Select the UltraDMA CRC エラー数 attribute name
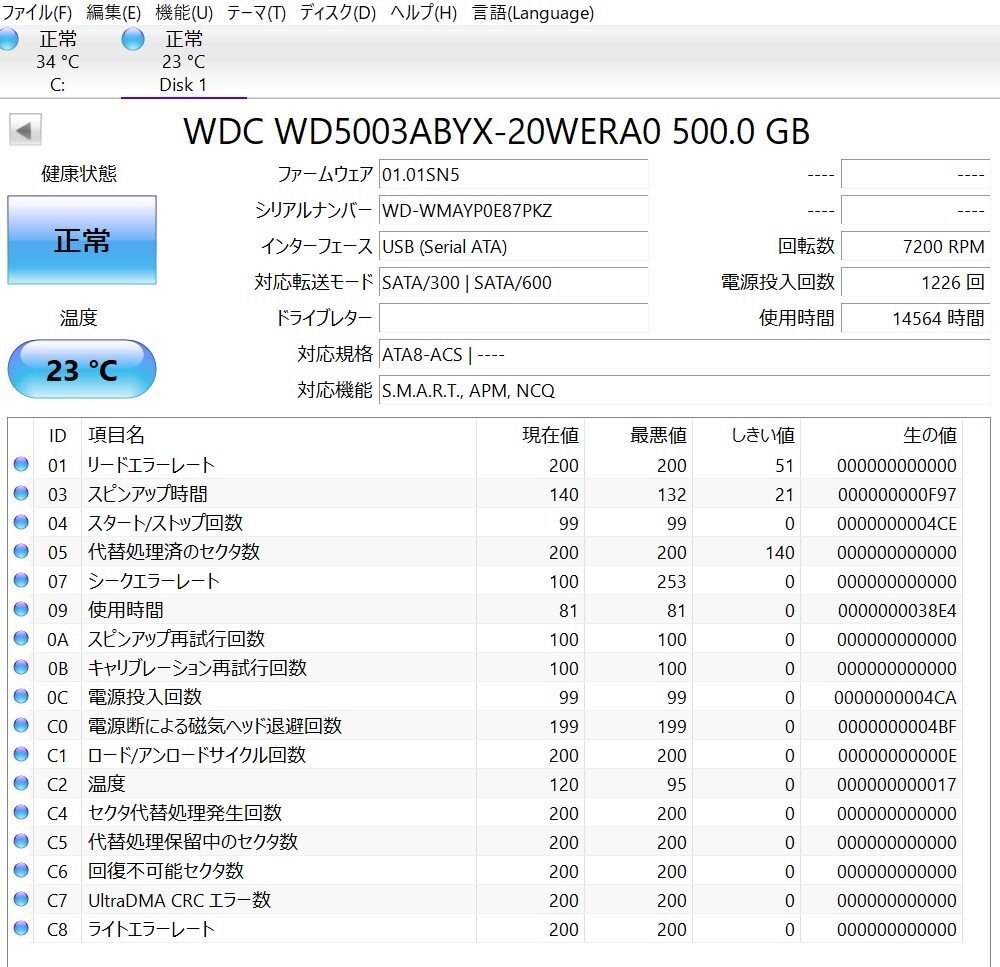This screenshot has width=1000, height=967. click(x=179, y=900)
